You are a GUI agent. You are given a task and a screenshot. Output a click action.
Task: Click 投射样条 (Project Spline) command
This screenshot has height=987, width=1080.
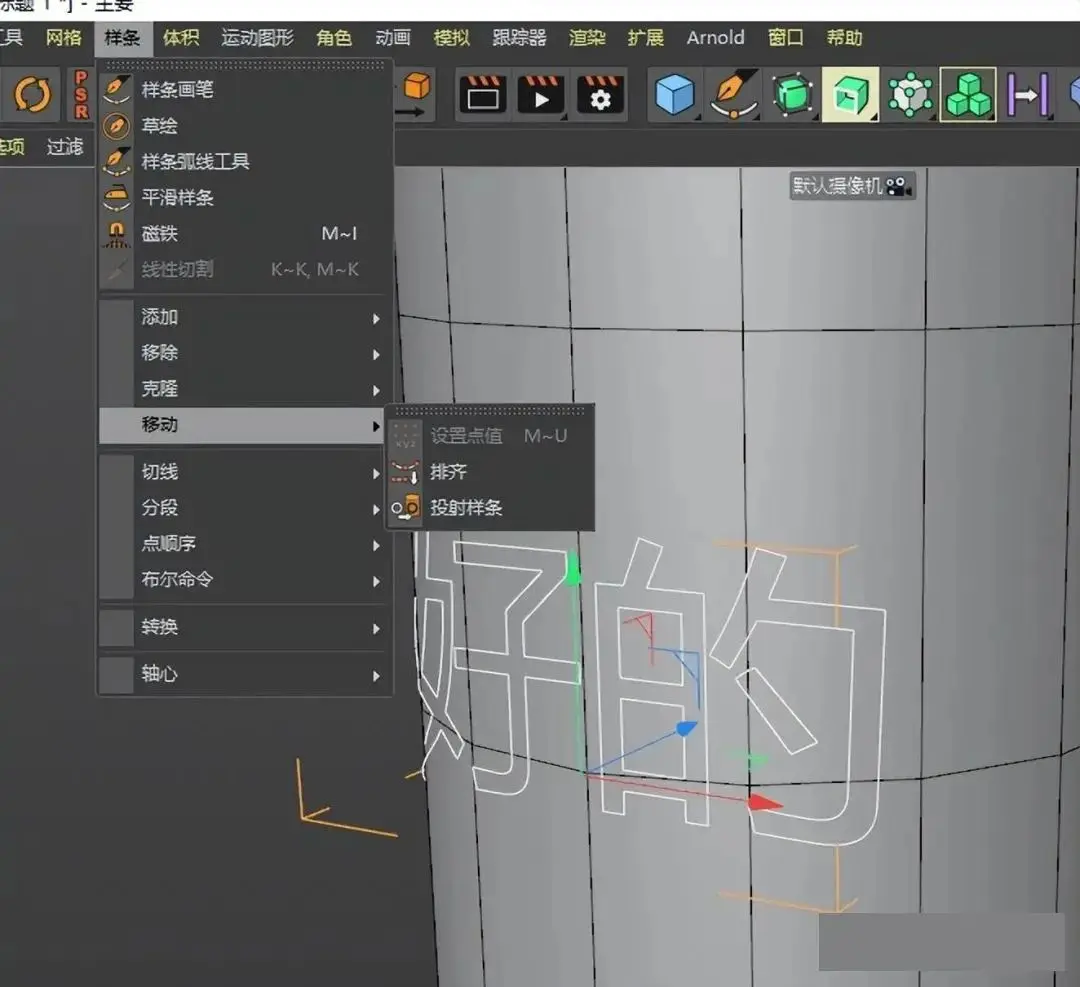point(466,508)
